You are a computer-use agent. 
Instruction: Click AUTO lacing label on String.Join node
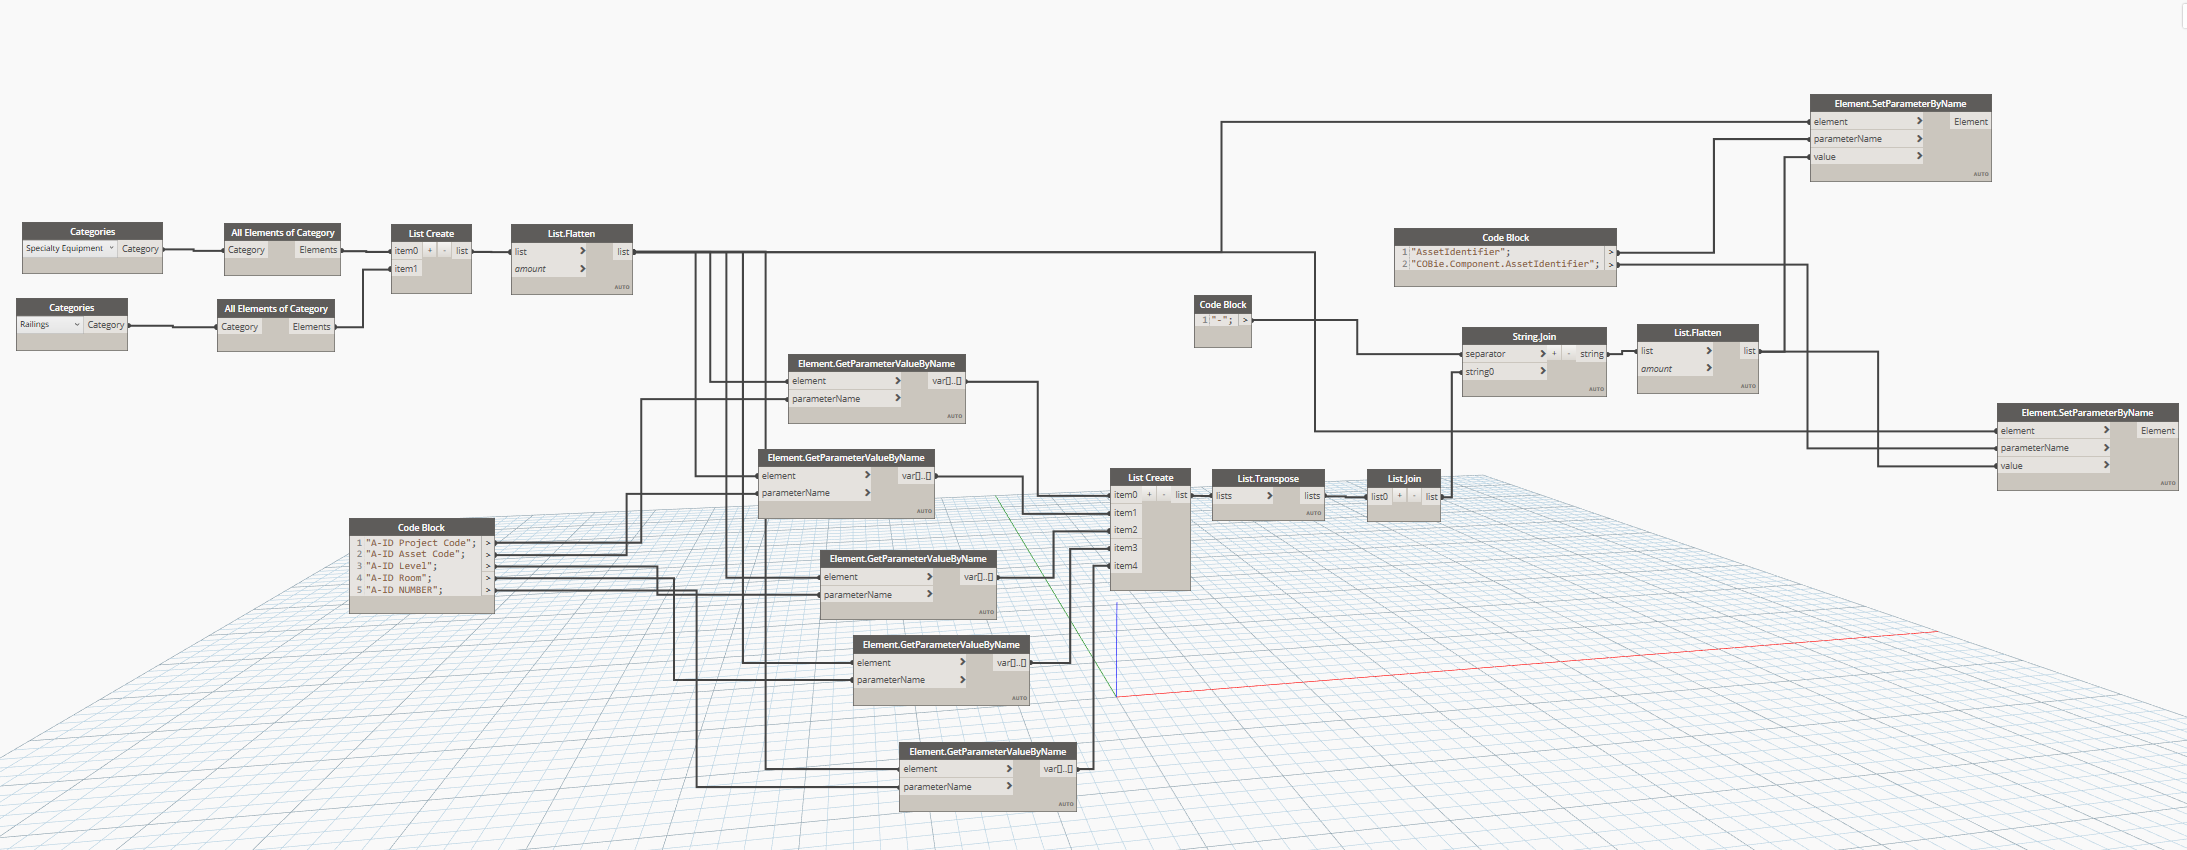tap(1596, 389)
